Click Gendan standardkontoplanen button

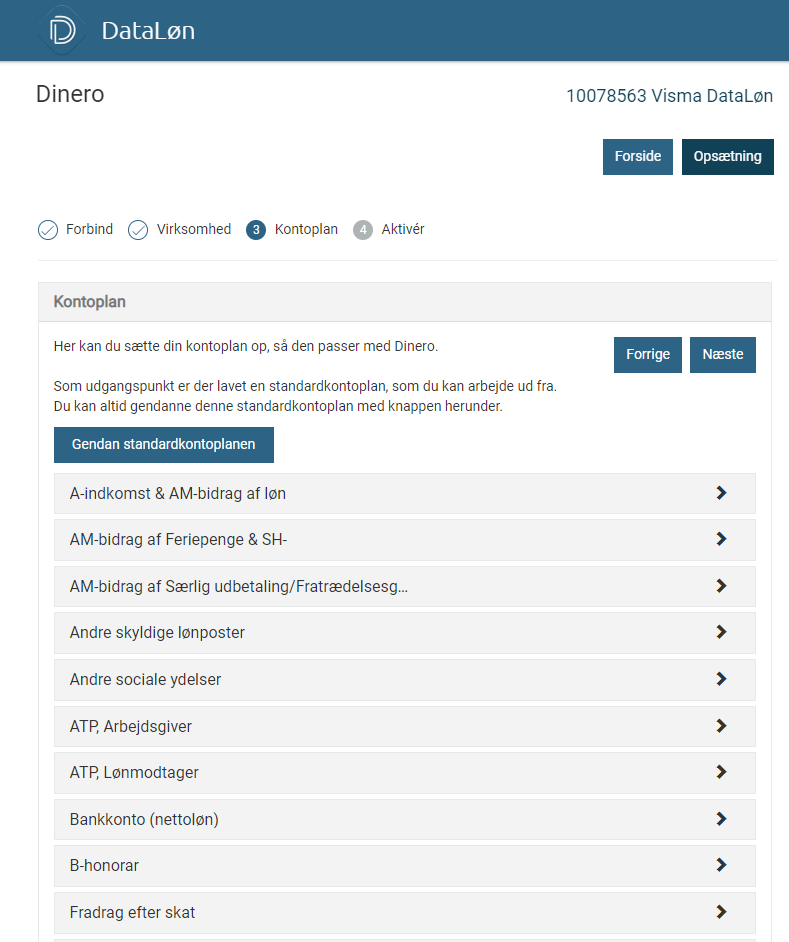(163, 445)
